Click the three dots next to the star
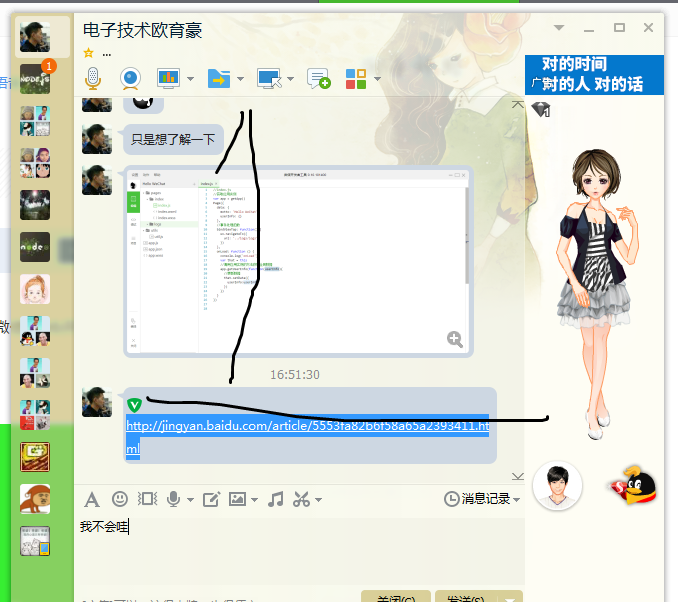This screenshot has height=602, width=678. pyautogui.click(x=107, y=55)
